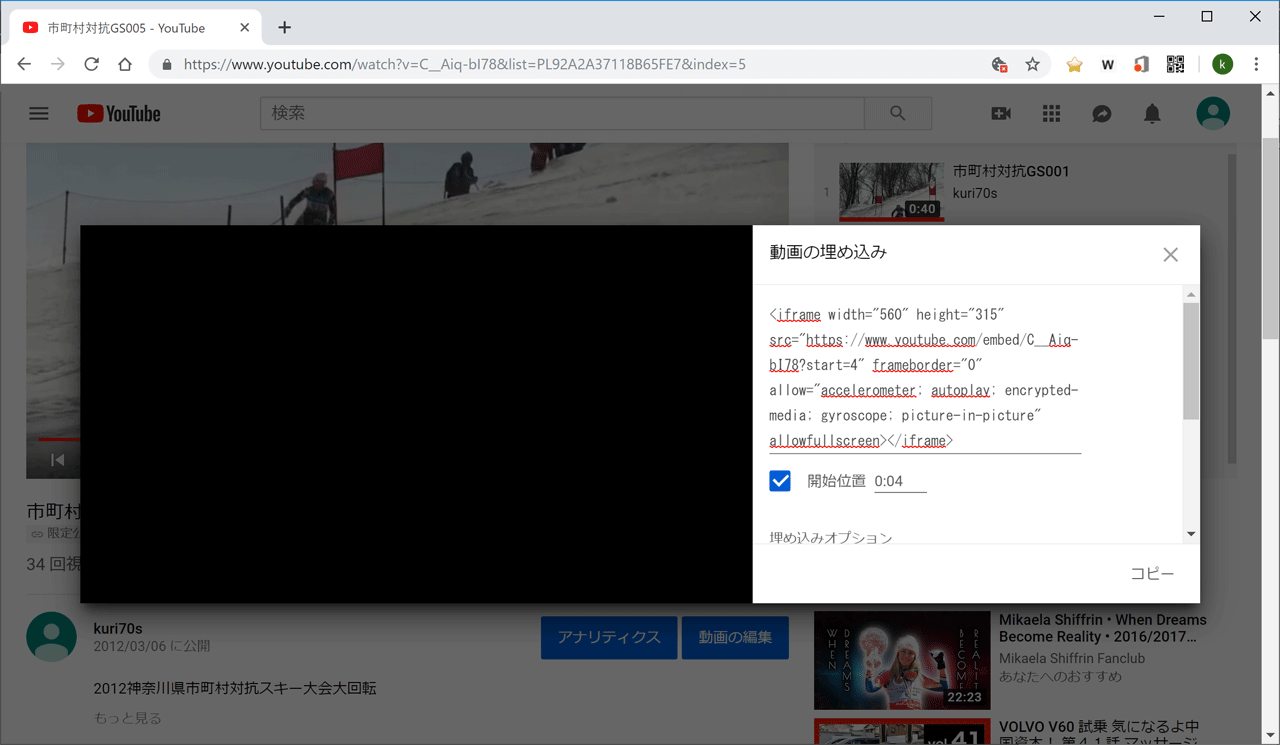Bookmark this page with star icon
Screen dimensions: 1280x745
(x=1033, y=64)
